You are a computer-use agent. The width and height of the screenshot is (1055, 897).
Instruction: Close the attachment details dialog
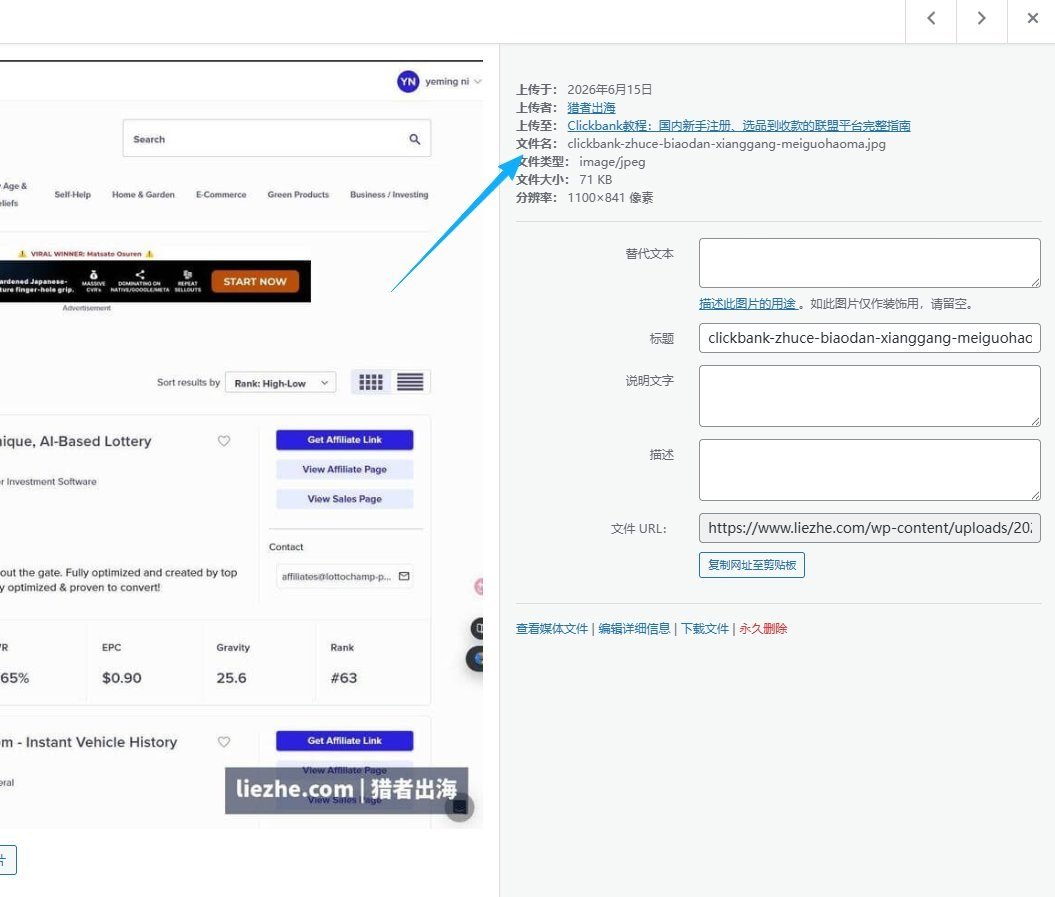pyautogui.click(x=1032, y=19)
